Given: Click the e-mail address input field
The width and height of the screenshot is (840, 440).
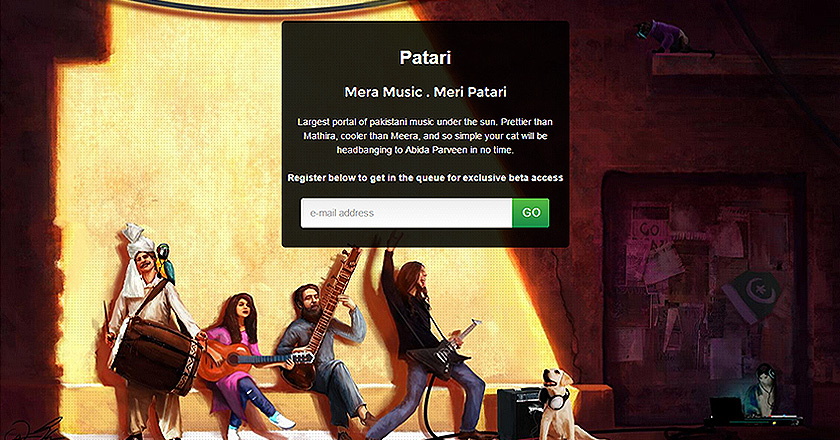Looking at the screenshot, I should (406, 213).
